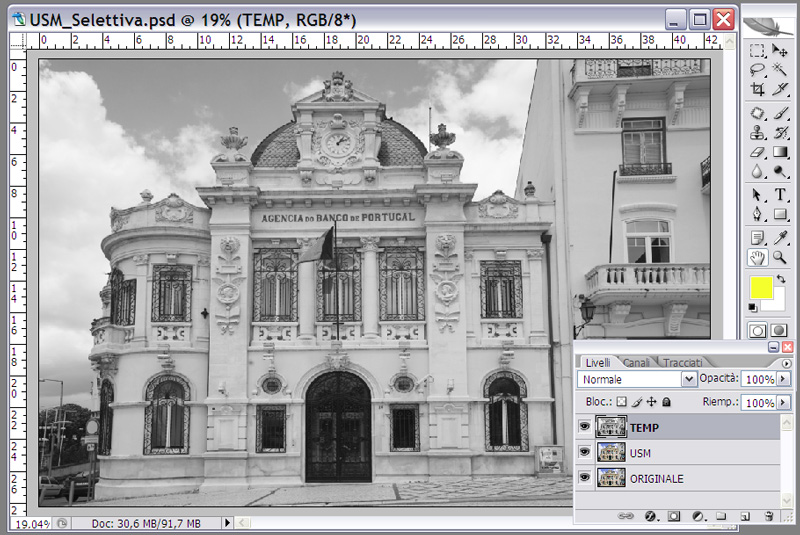Select the USM layer name
This screenshot has width=800, height=535.
[641, 453]
